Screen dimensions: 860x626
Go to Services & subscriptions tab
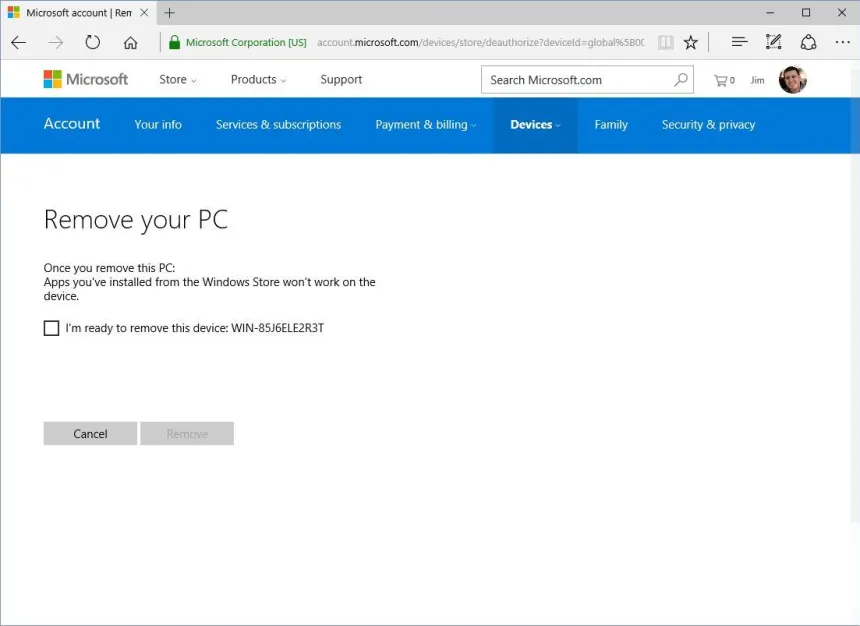(x=278, y=125)
